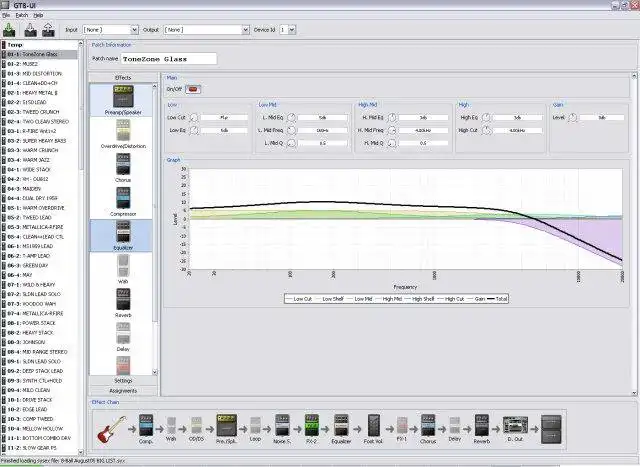Click the Delay pedal in Effect Chain
This screenshot has width=640, height=467.
[454, 427]
